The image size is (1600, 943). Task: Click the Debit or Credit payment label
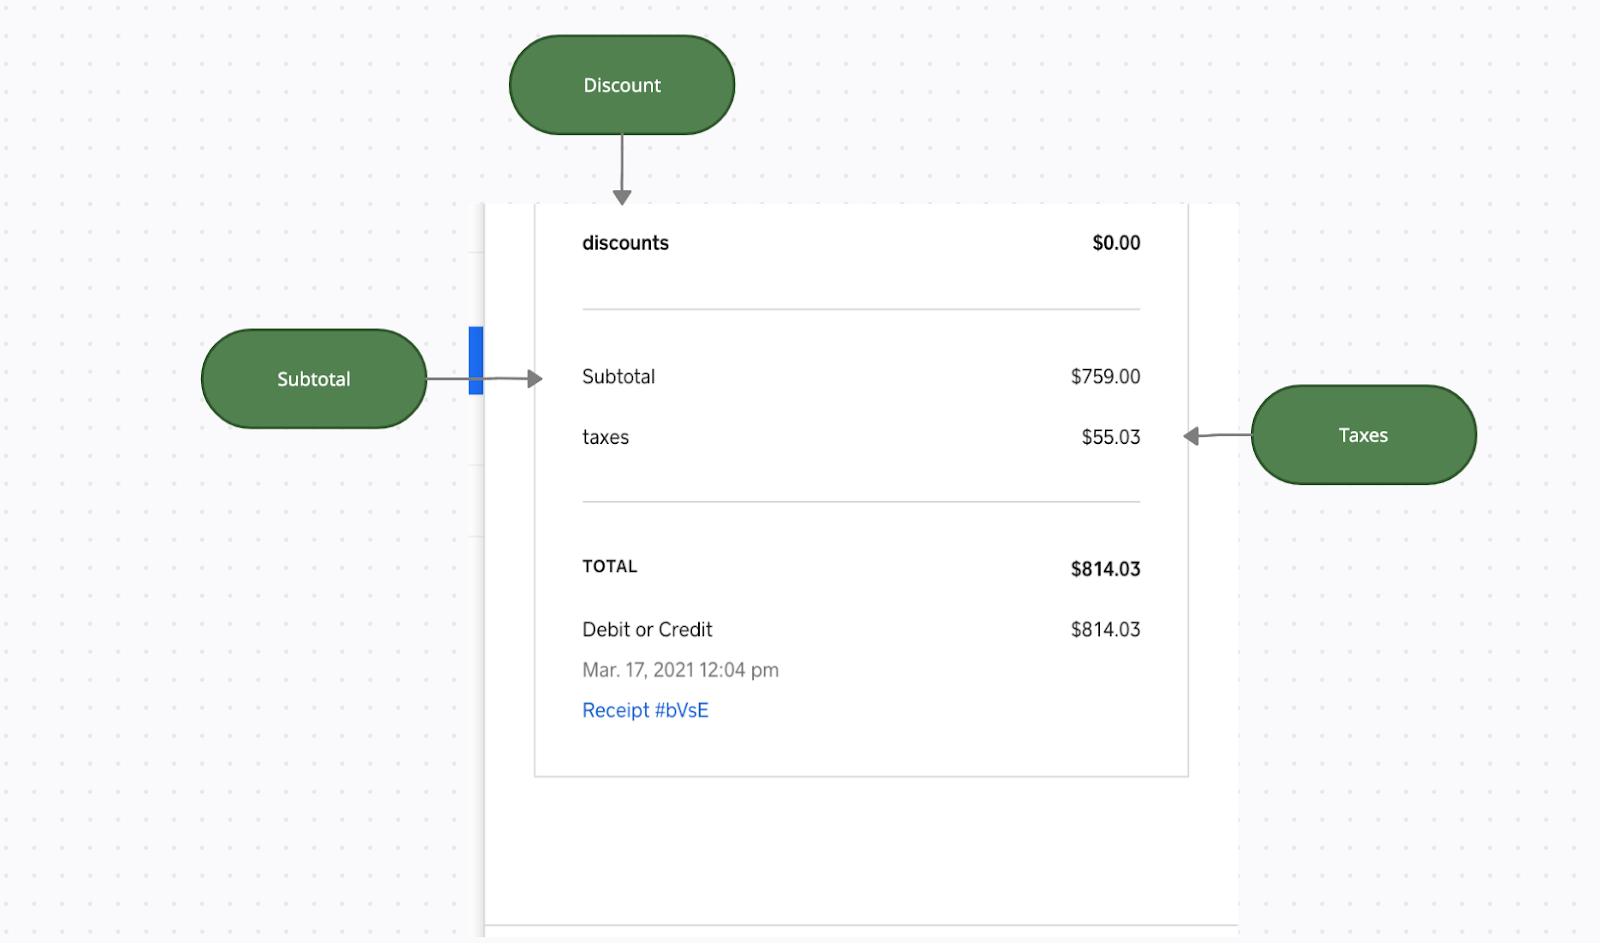coord(647,630)
